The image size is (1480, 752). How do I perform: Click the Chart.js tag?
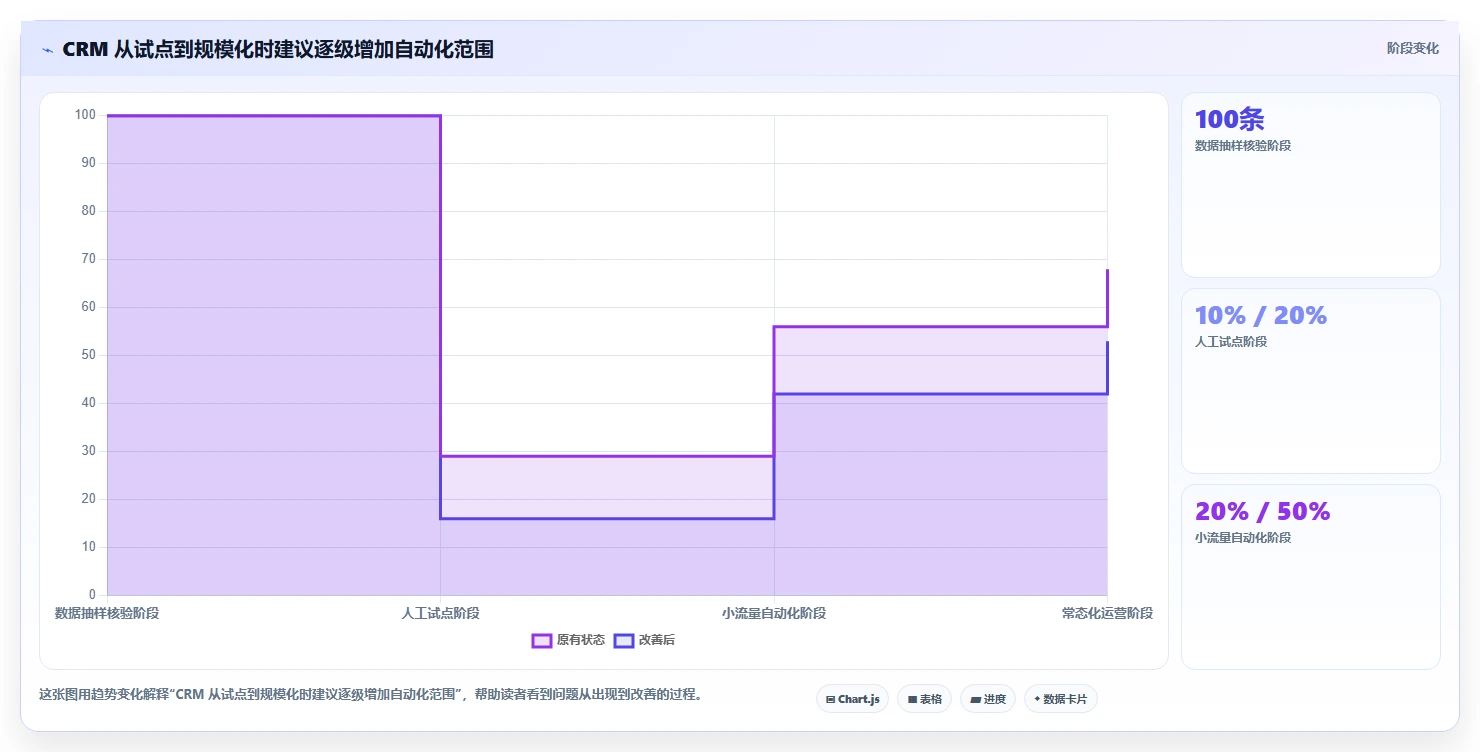point(852,699)
